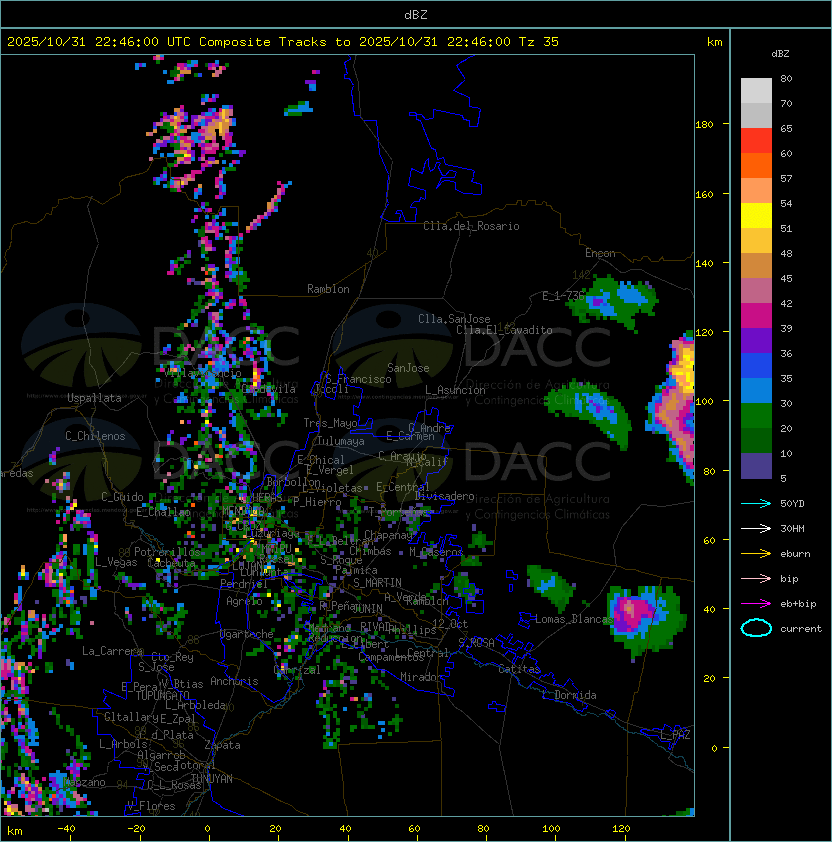Click the Mirador place label
This screenshot has width=832, height=842.
pos(421,677)
